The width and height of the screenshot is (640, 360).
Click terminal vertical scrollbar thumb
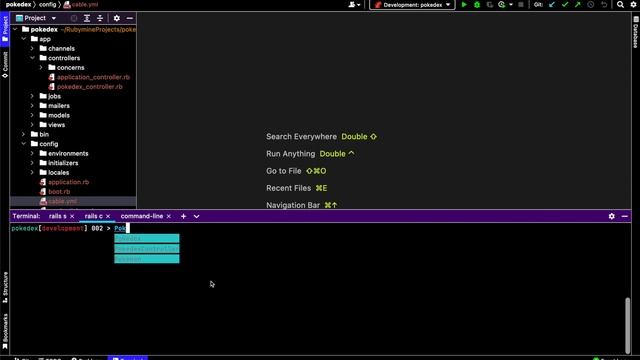(x=627, y=325)
